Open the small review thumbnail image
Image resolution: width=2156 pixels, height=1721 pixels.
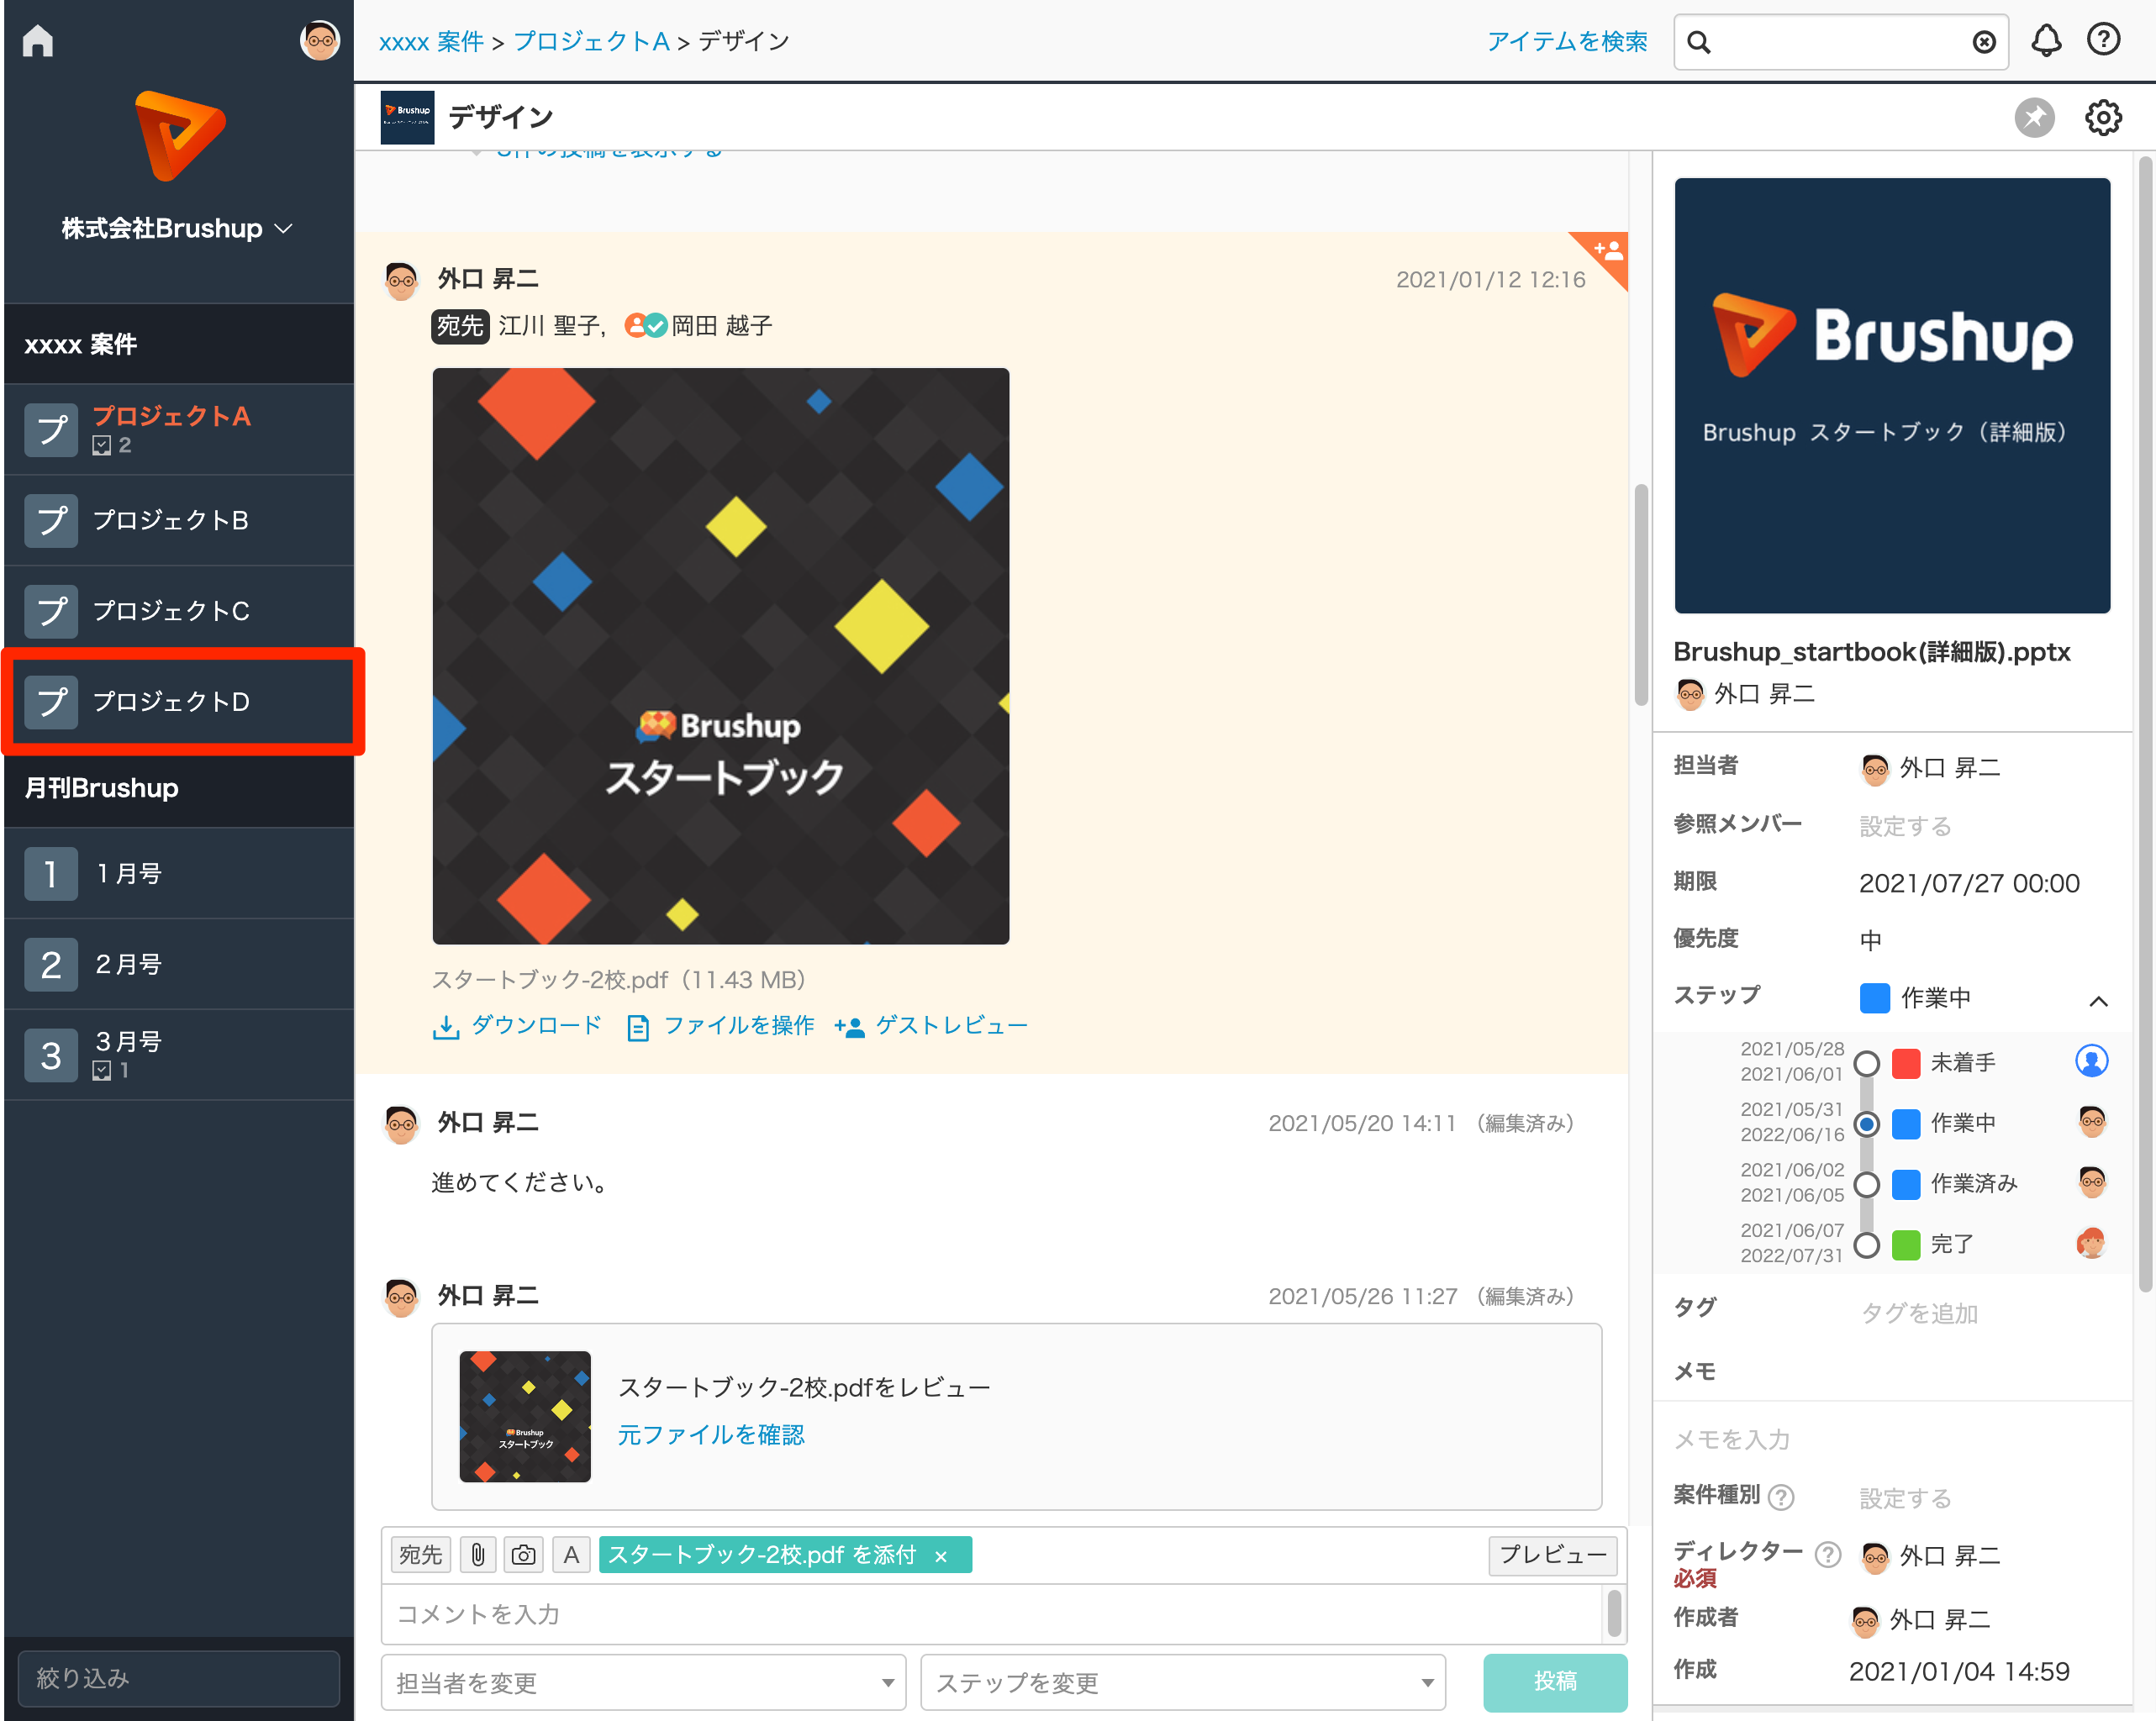(x=525, y=1417)
